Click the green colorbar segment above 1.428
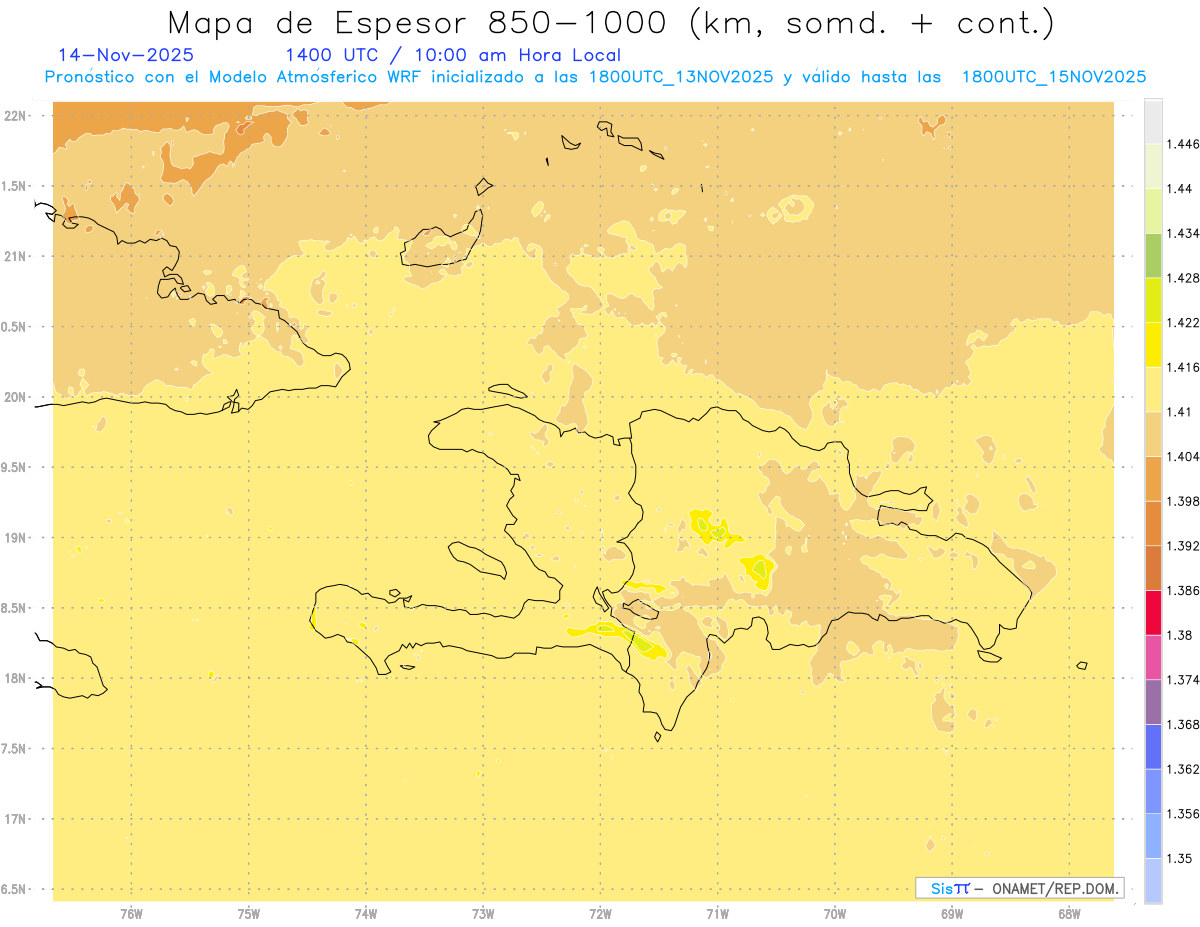The image size is (1200, 927). (x=1153, y=256)
